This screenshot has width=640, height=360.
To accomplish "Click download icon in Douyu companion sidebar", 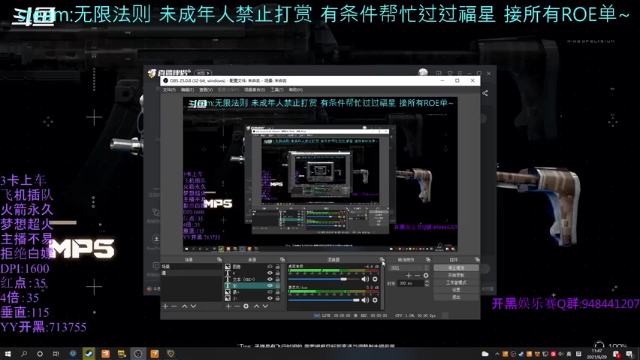I will pos(156,239).
